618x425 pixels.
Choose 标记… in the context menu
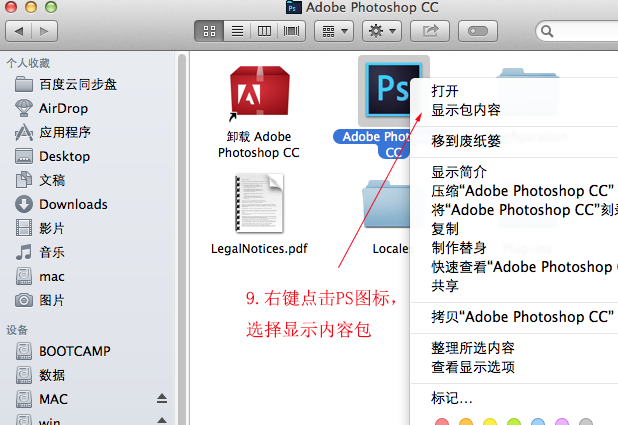tap(452, 398)
